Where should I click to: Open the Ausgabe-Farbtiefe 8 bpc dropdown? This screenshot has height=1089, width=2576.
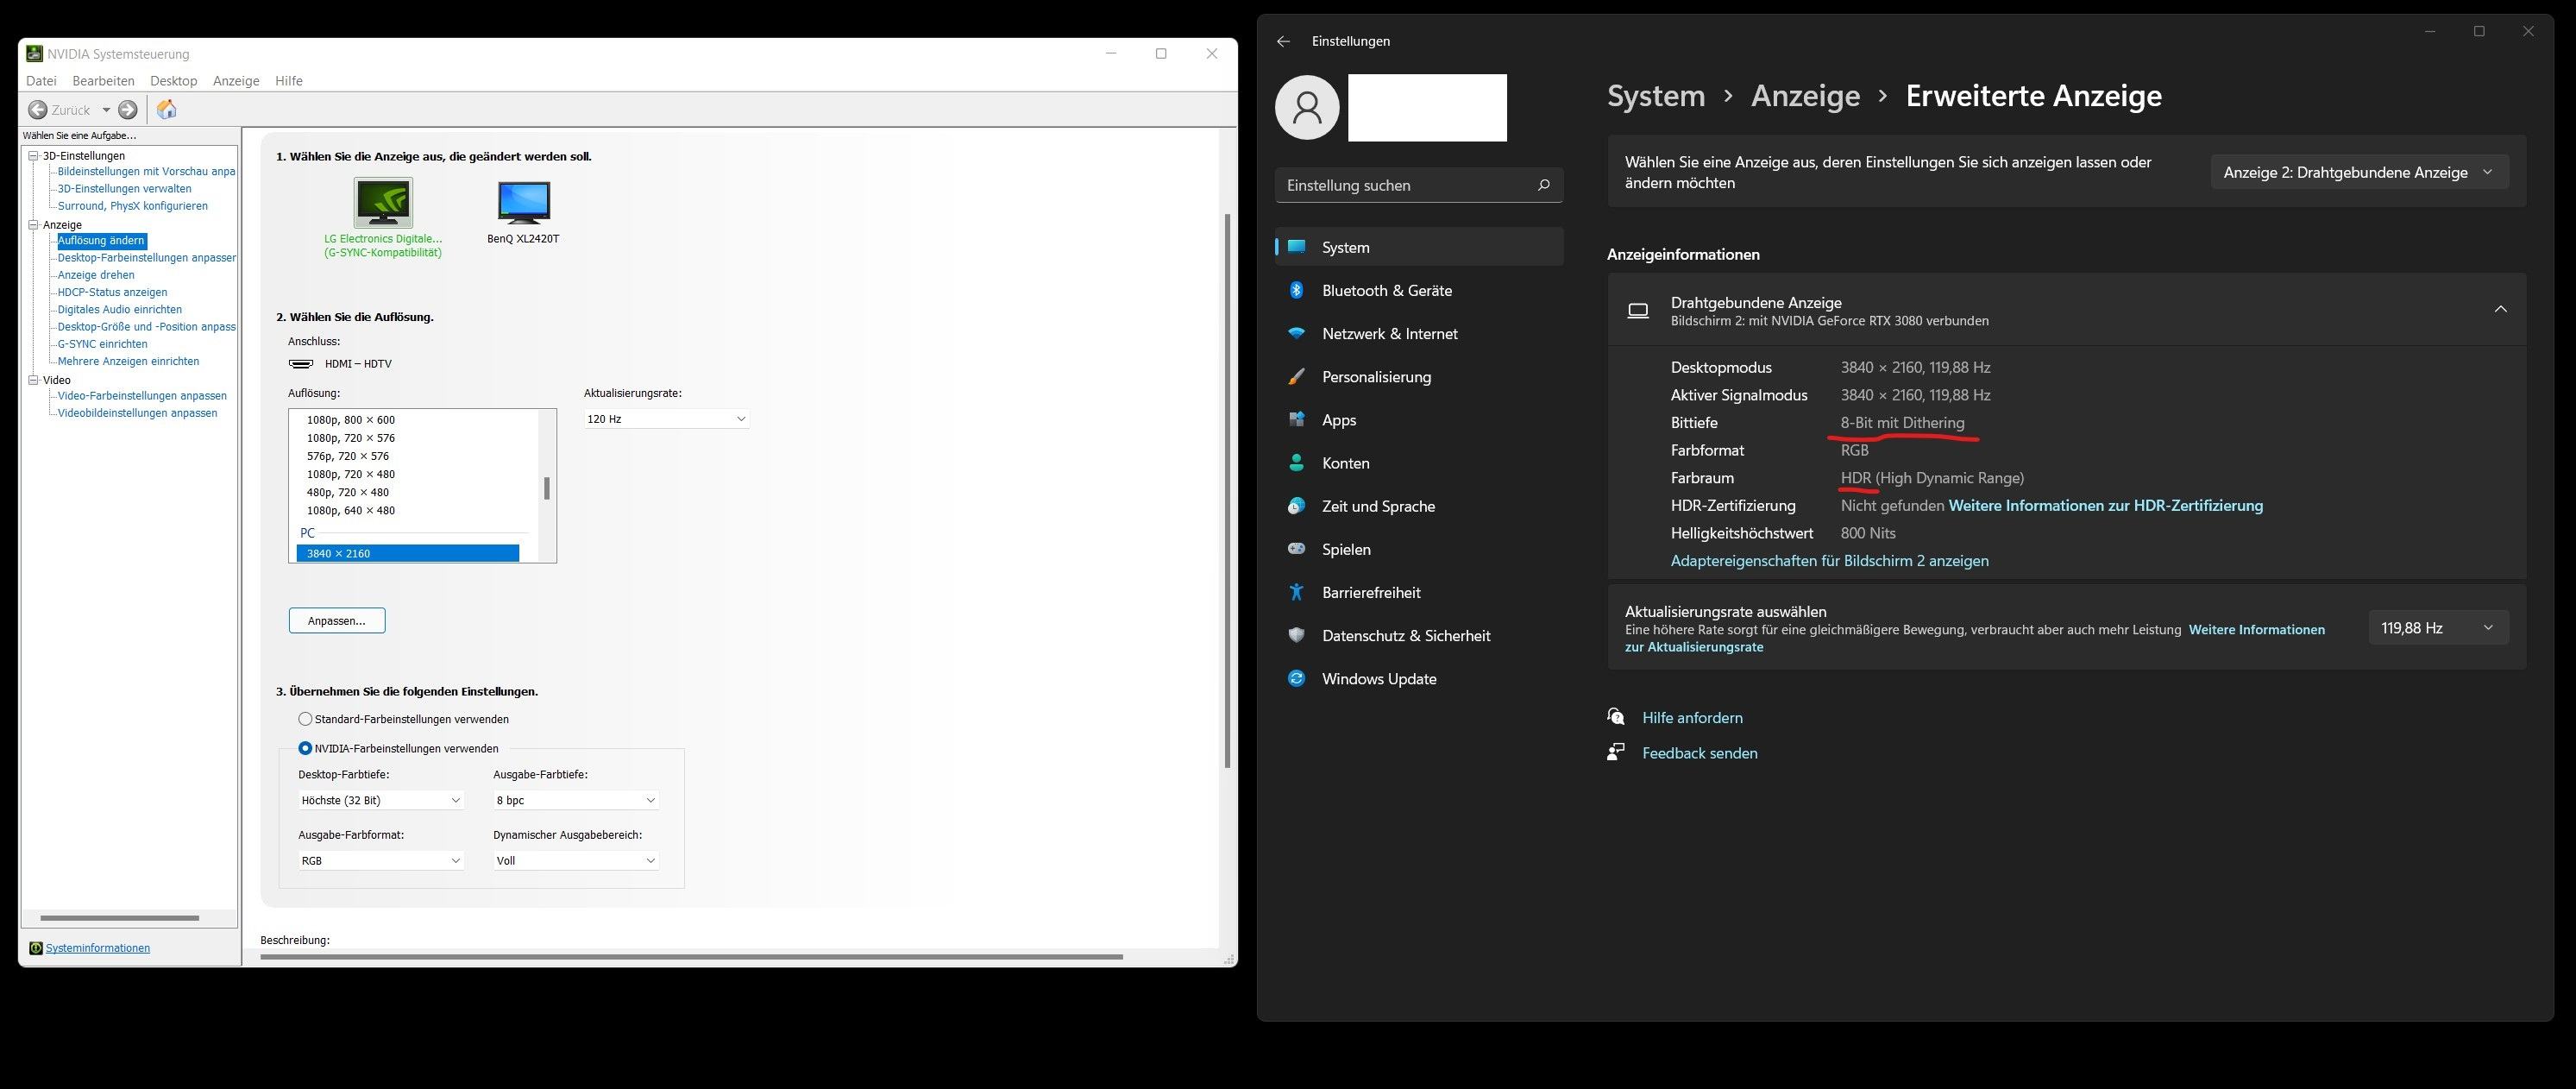pyautogui.click(x=576, y=800)
